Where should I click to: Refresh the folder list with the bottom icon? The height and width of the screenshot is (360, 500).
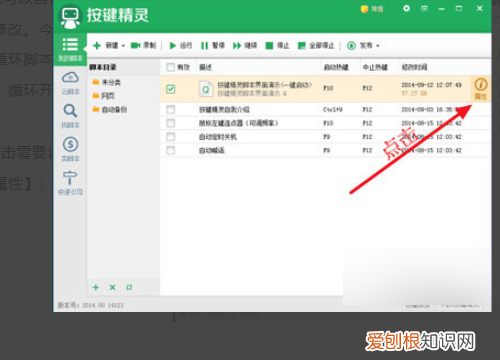tap(129, 287)
